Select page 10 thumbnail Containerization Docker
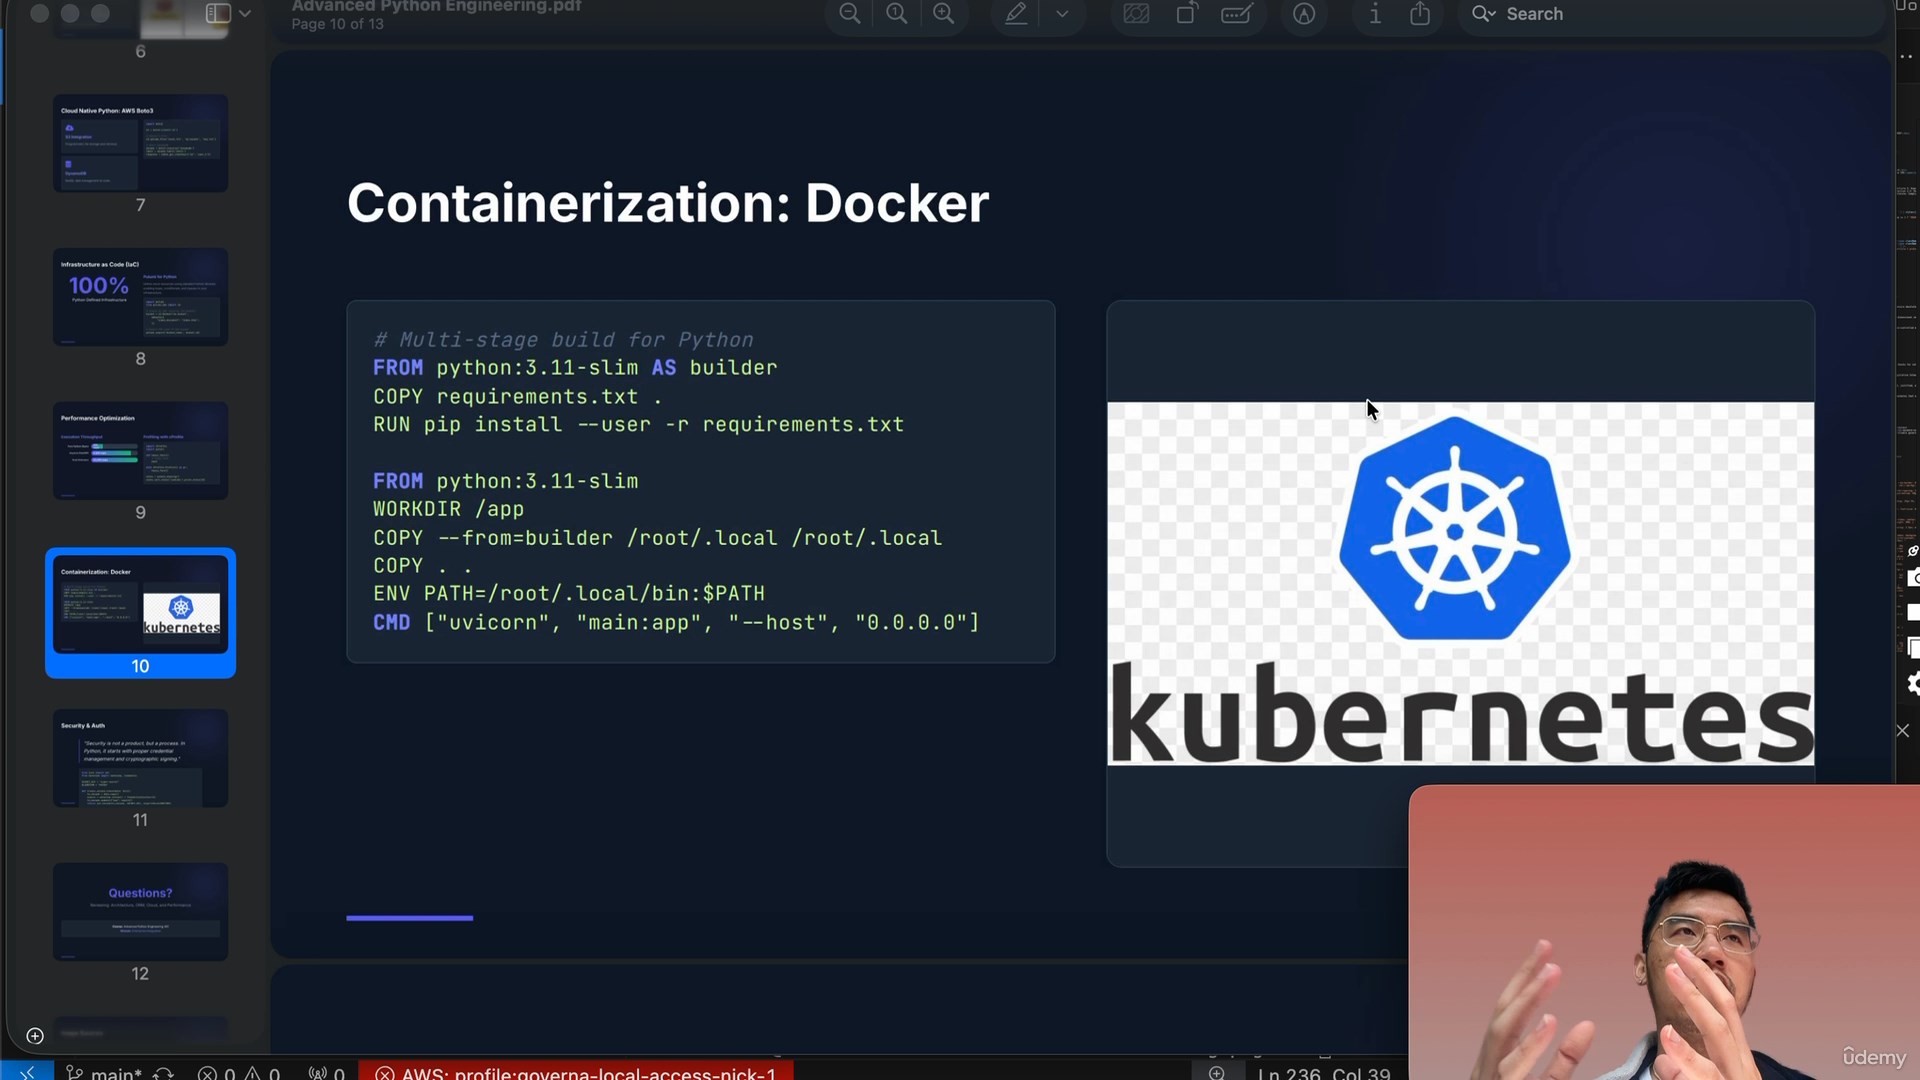 point(140,604)
